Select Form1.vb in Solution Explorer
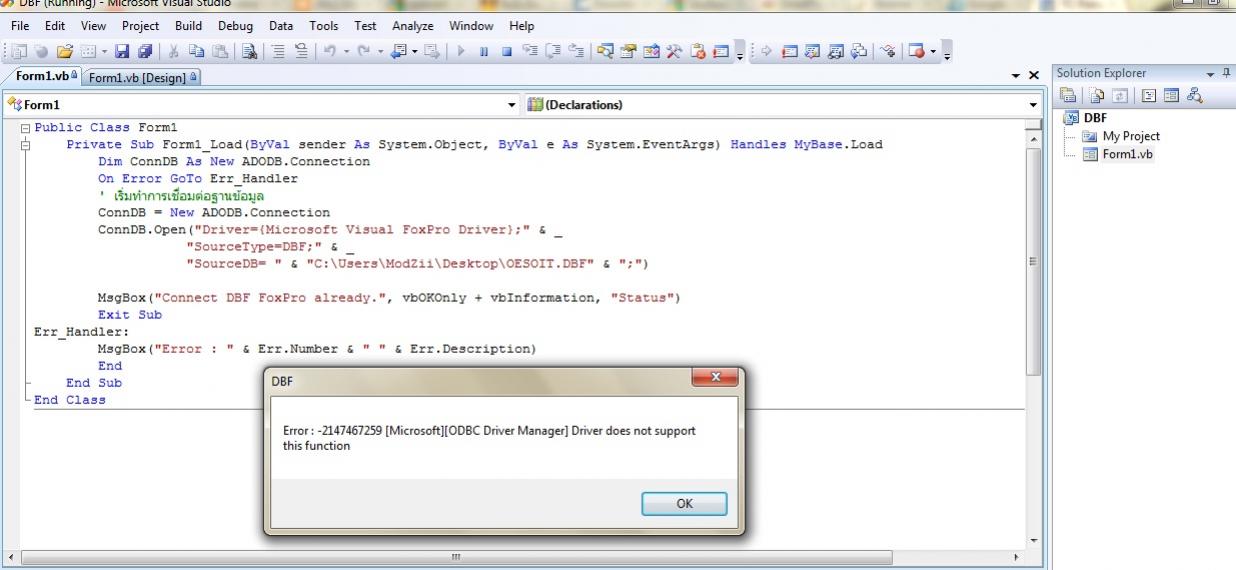 click(x=1128, y=154)
